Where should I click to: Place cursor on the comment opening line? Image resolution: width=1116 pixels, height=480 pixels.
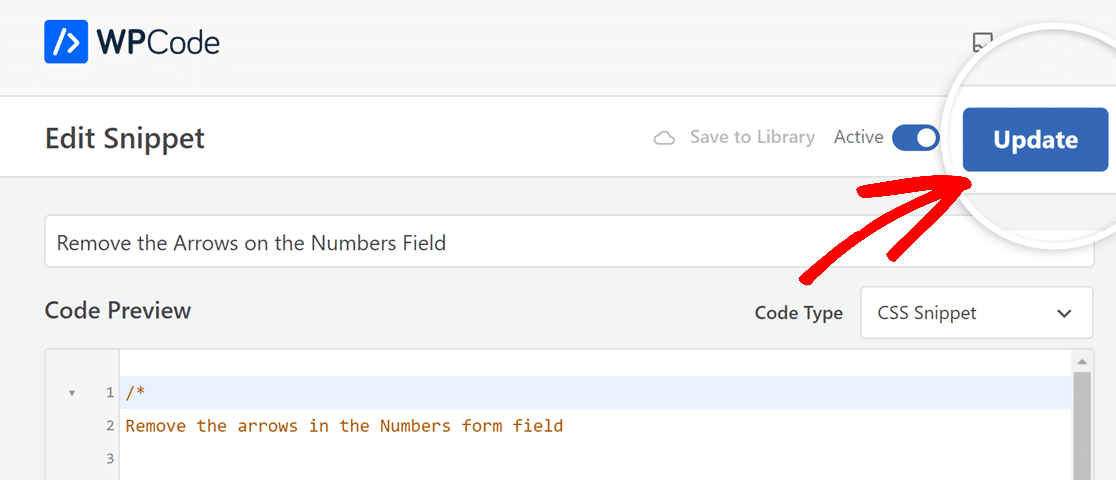(x=595, y=392)
